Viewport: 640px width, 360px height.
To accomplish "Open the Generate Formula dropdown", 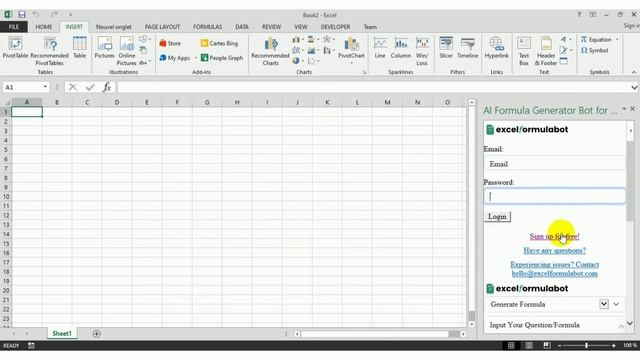I will (604, 304).
